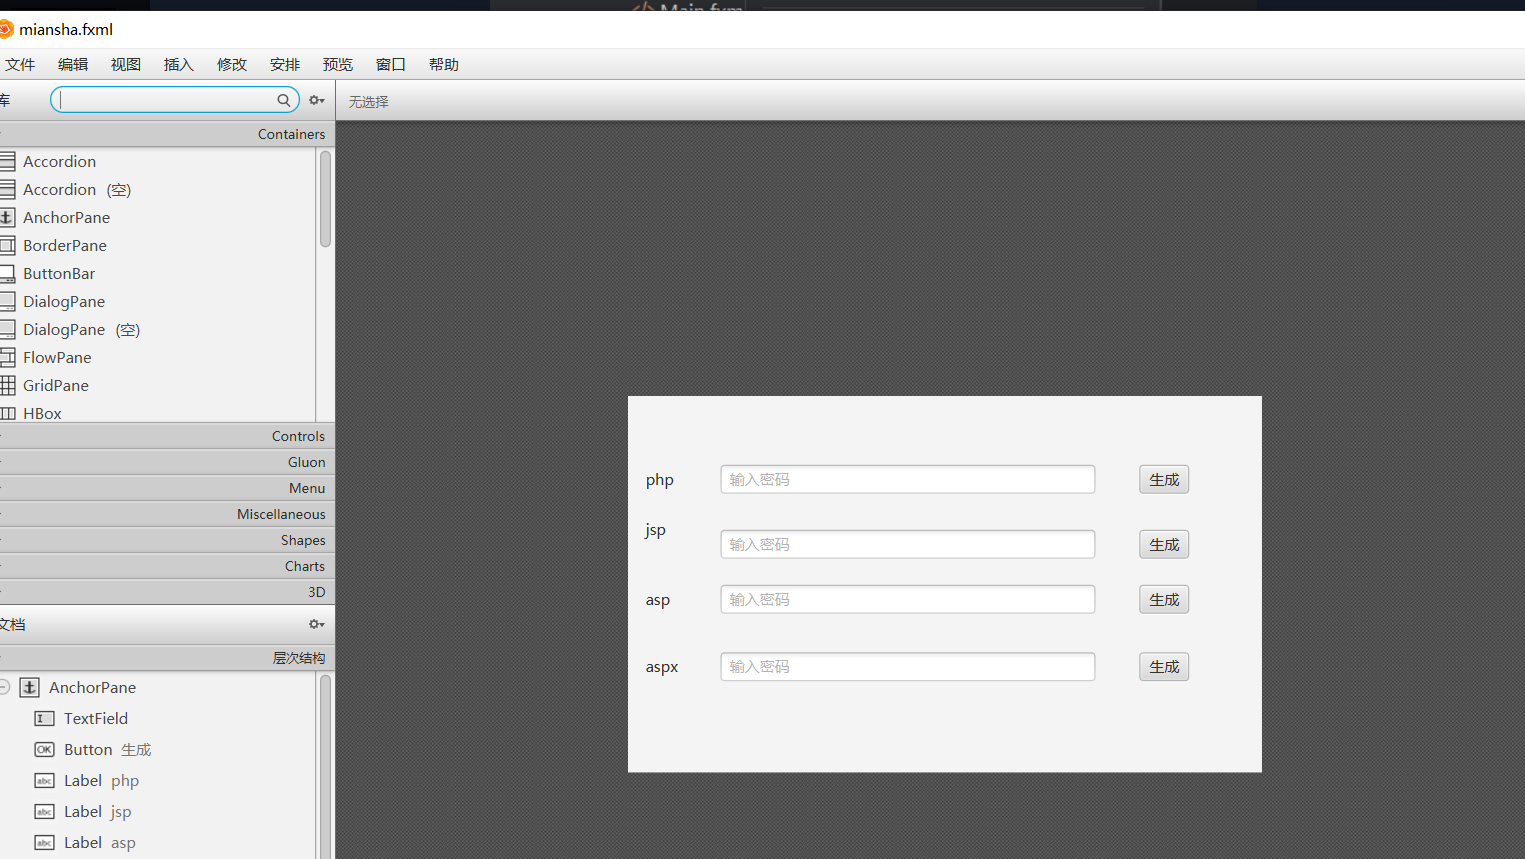Expand the Charts library section
The image size is (1525, 859).
pos(167,566)
